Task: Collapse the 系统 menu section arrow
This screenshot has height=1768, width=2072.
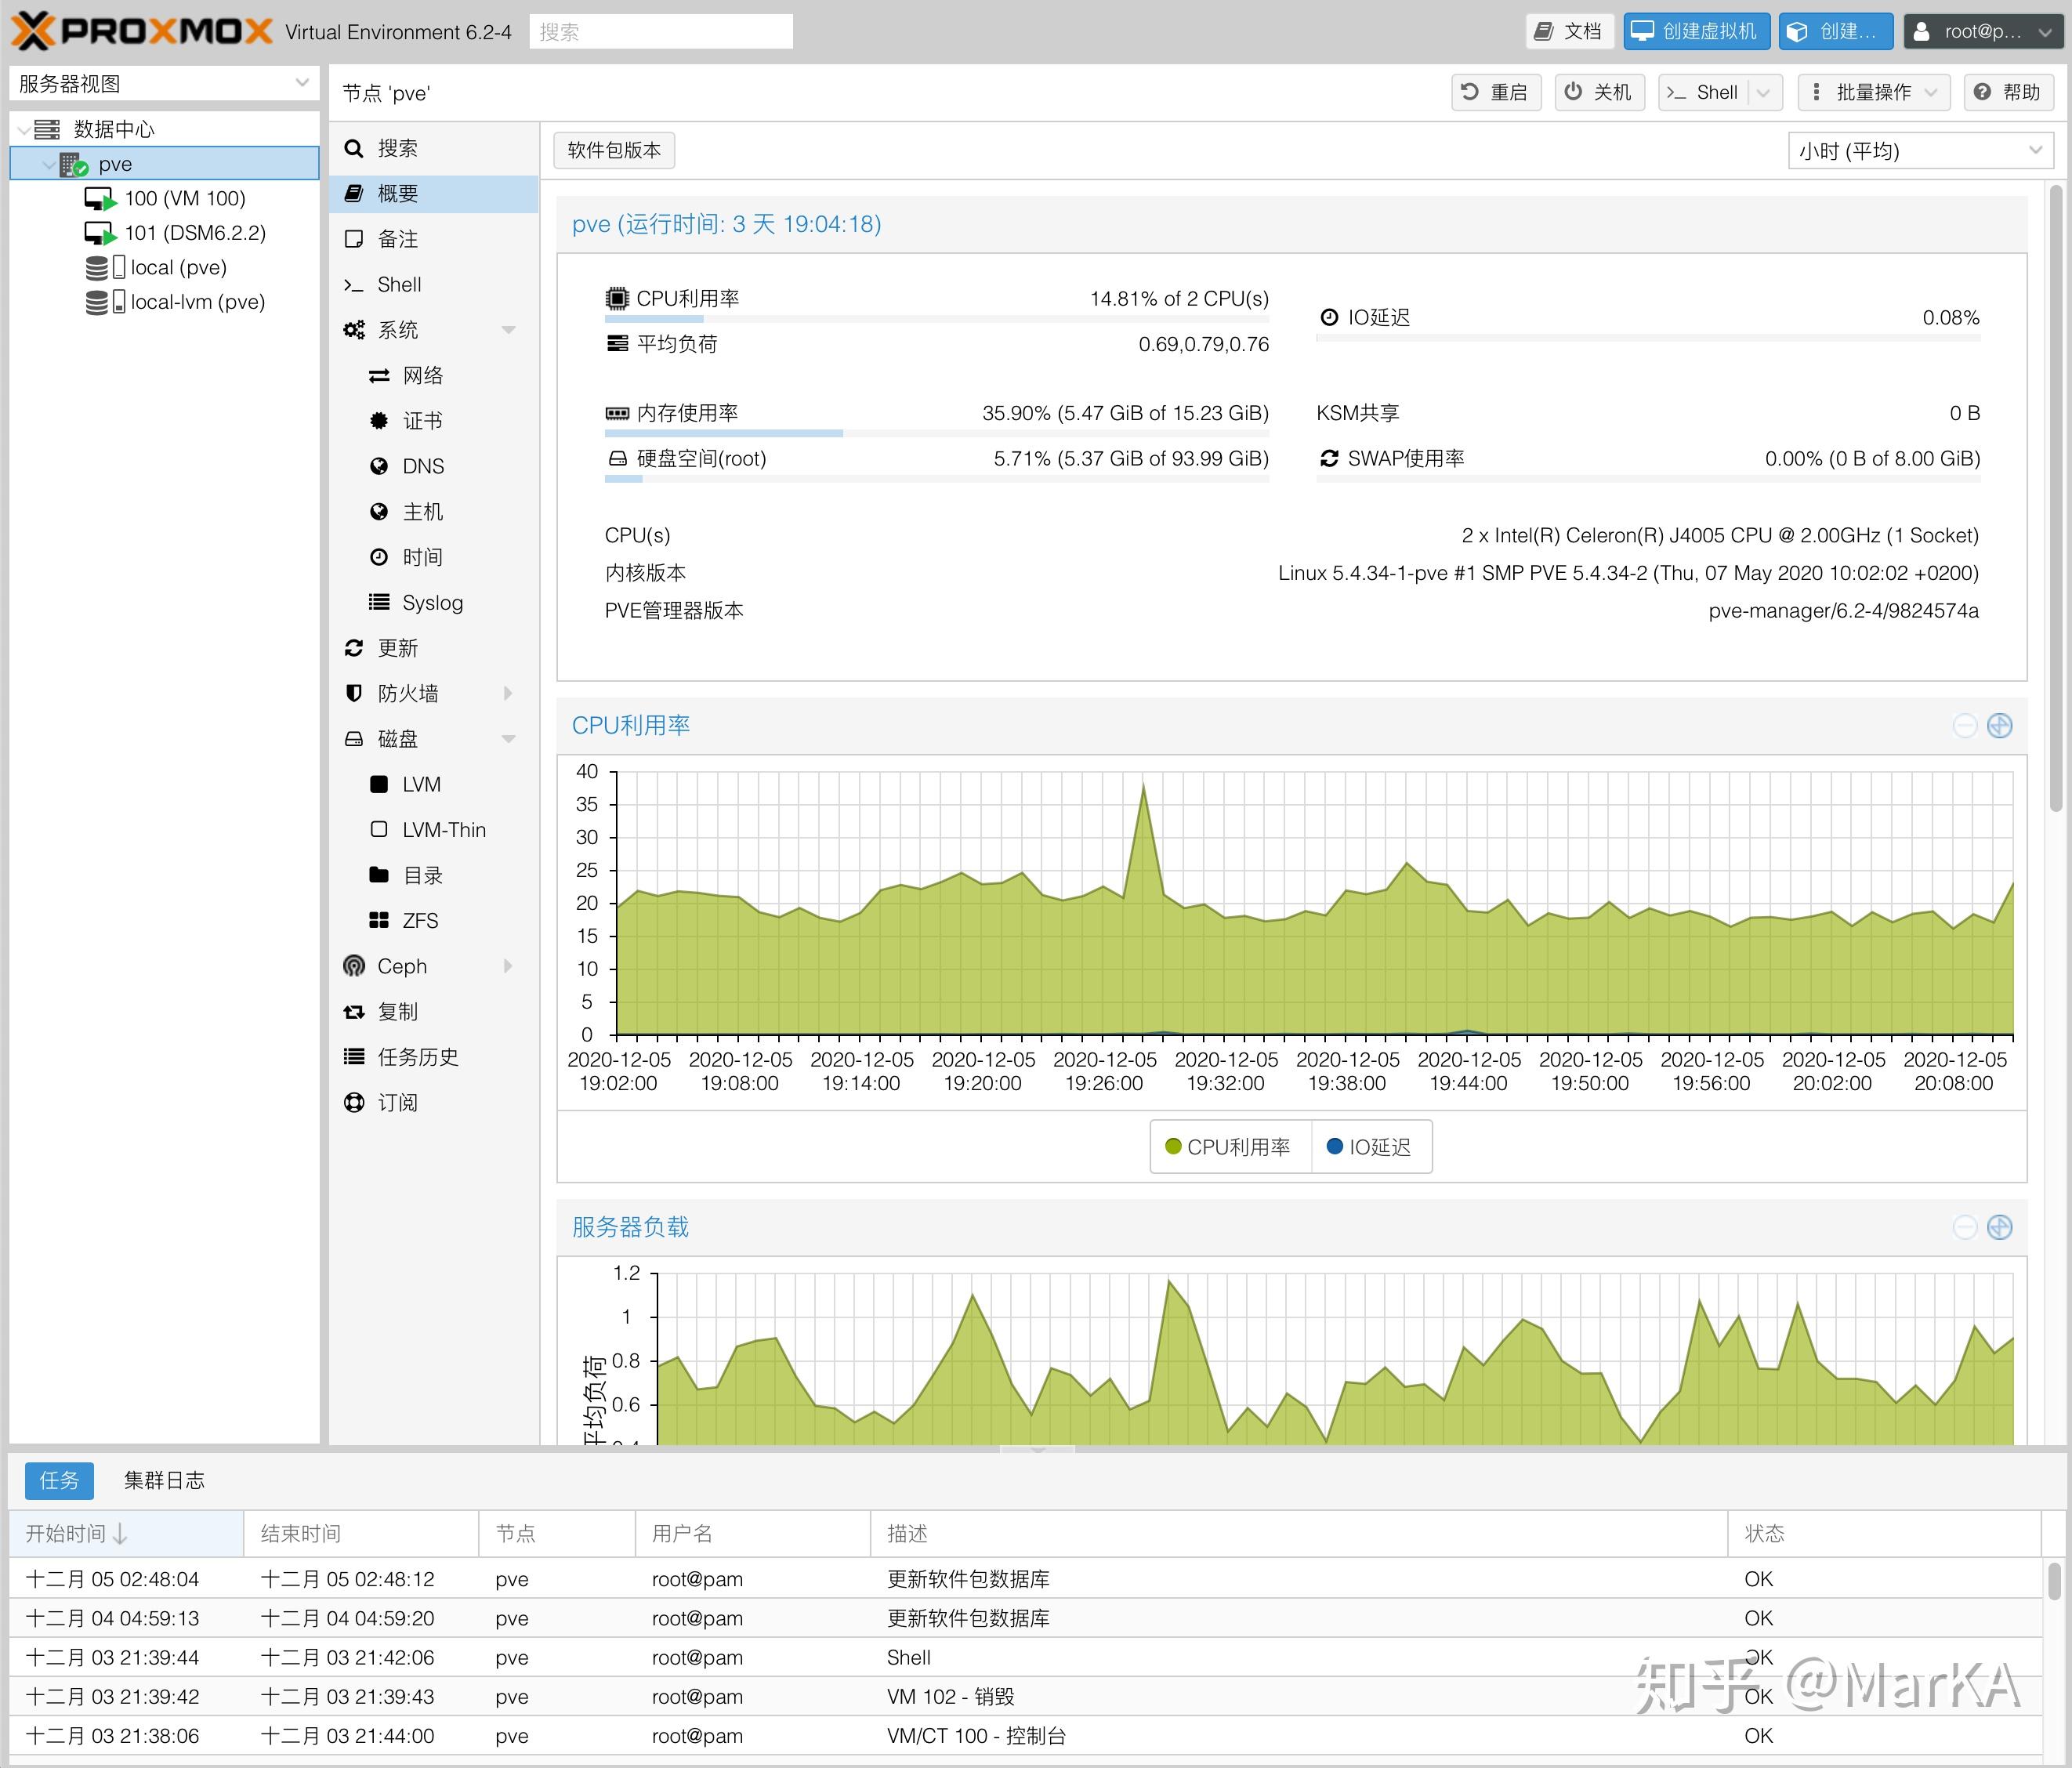Action: coord(508,330)
